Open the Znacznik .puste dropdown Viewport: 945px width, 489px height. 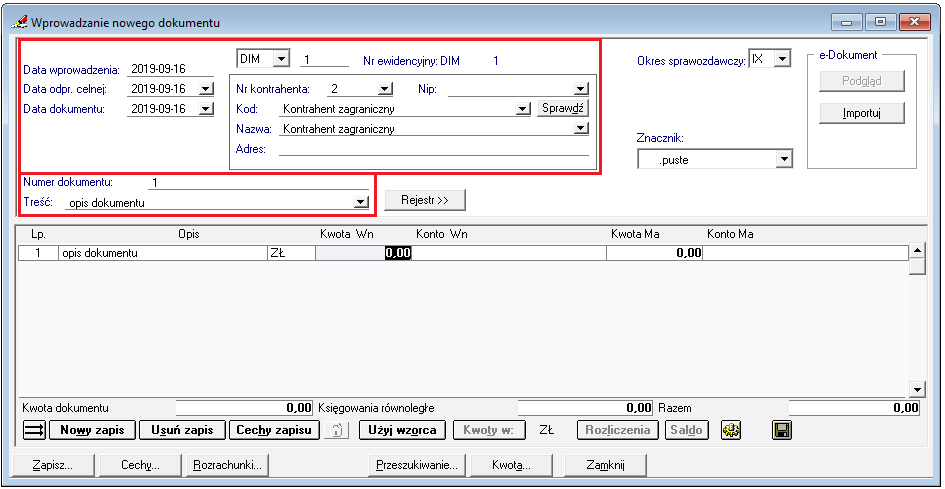pos(783,159)
